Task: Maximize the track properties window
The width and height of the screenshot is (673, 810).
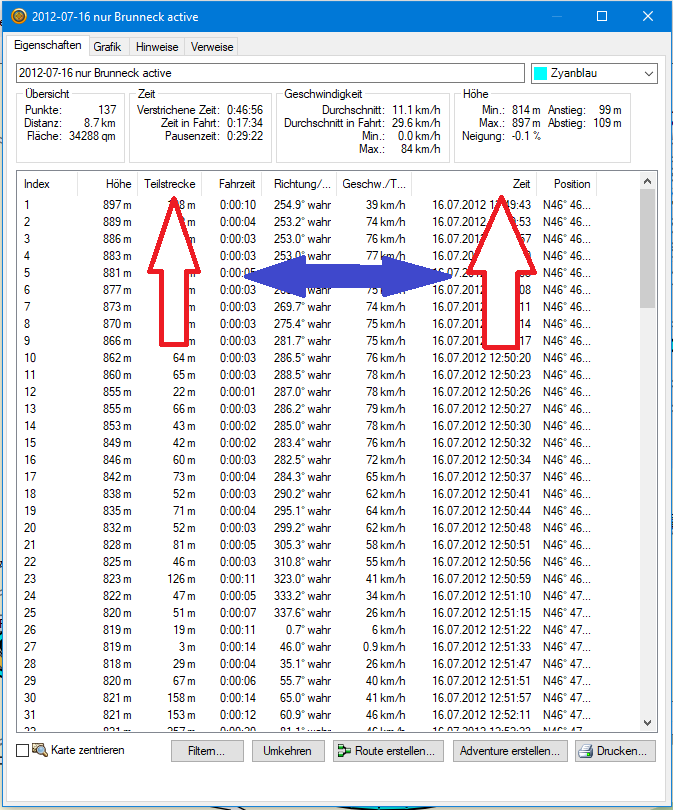Action: [601, 17]
